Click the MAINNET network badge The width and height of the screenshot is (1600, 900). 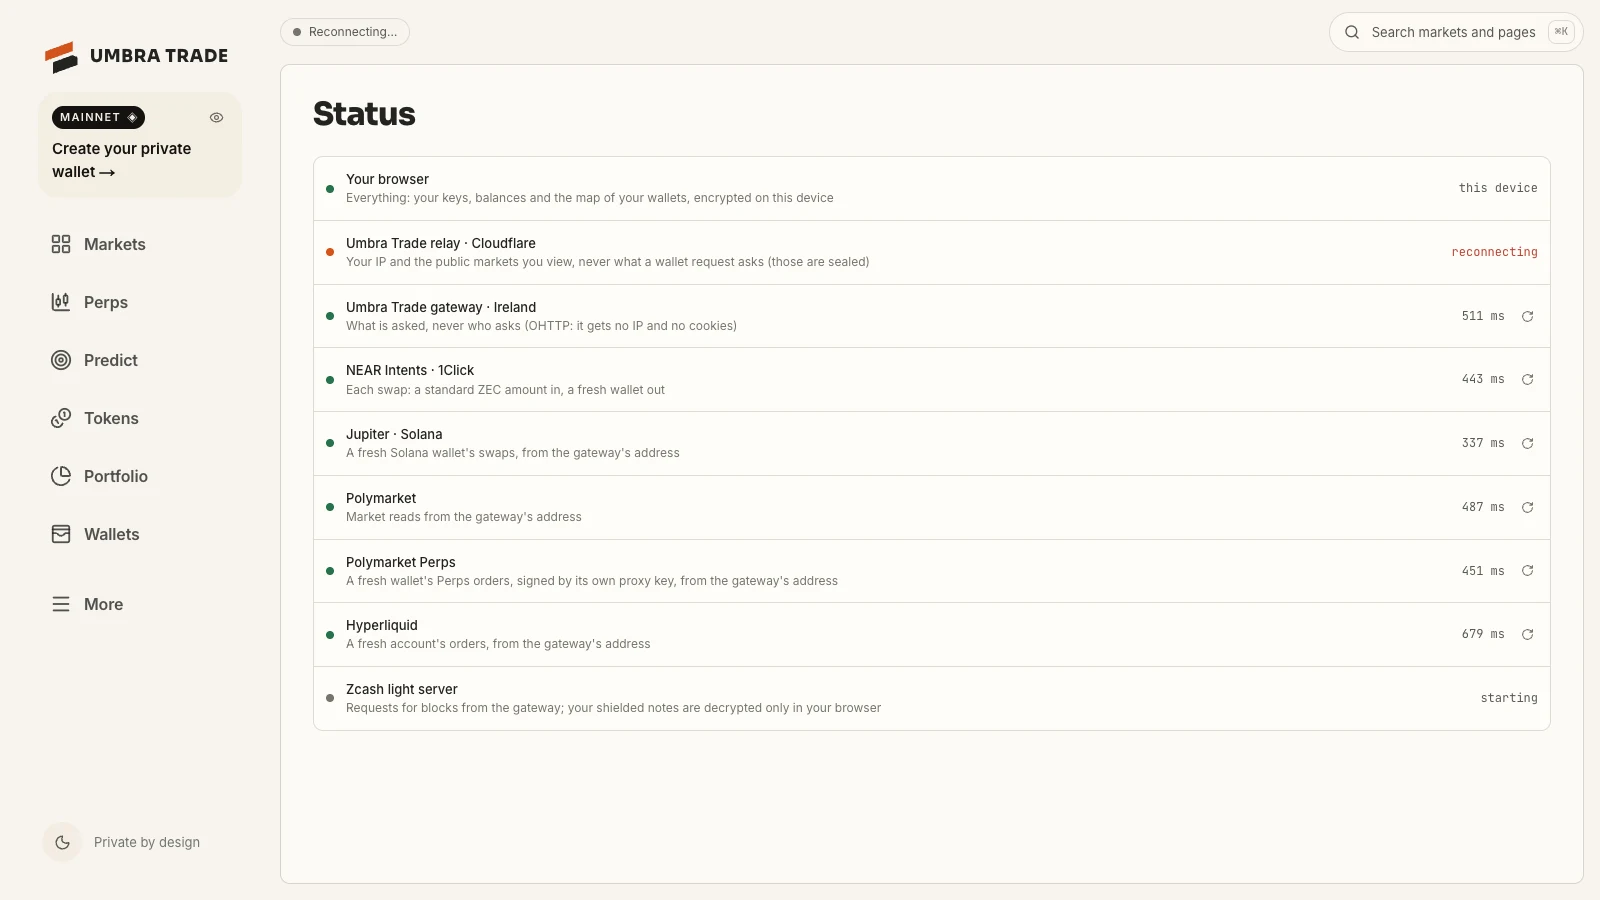tap(98, 118)
